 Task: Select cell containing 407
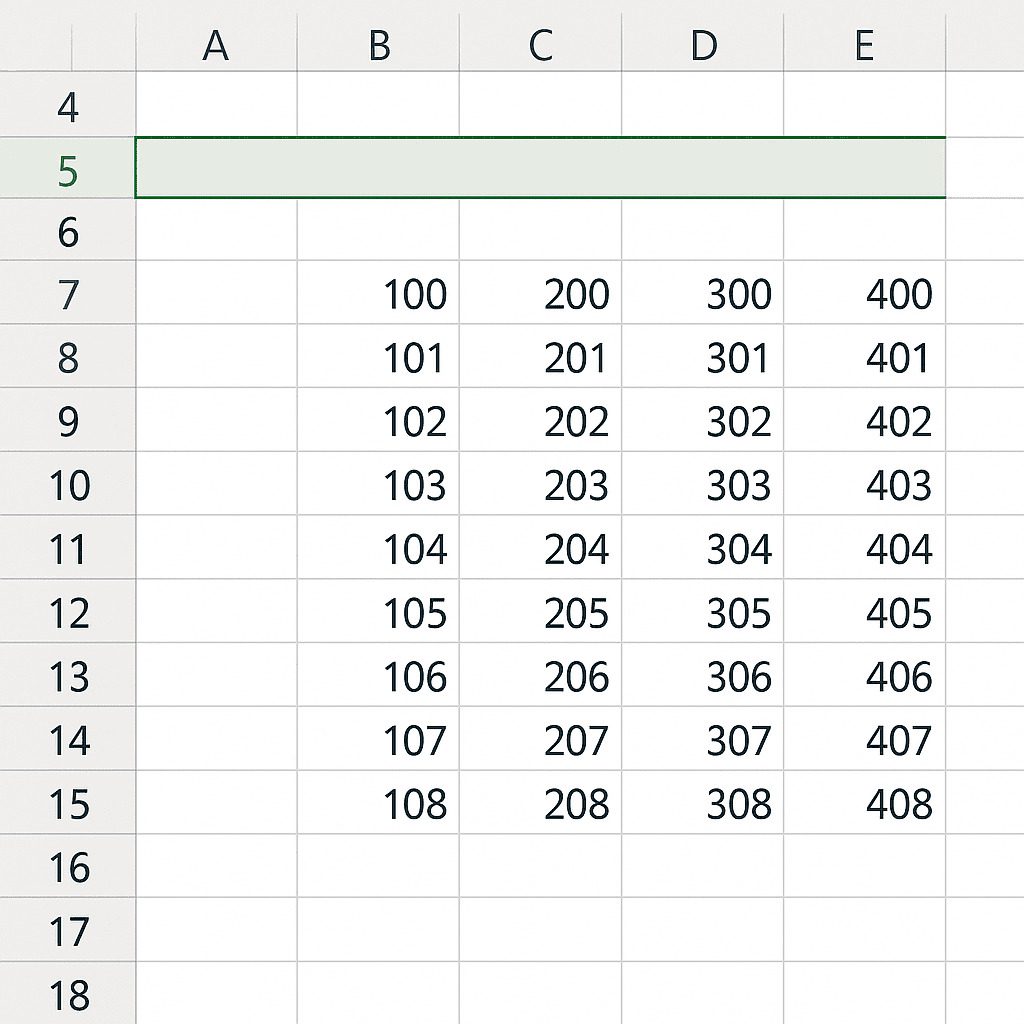tap(865, 740)
